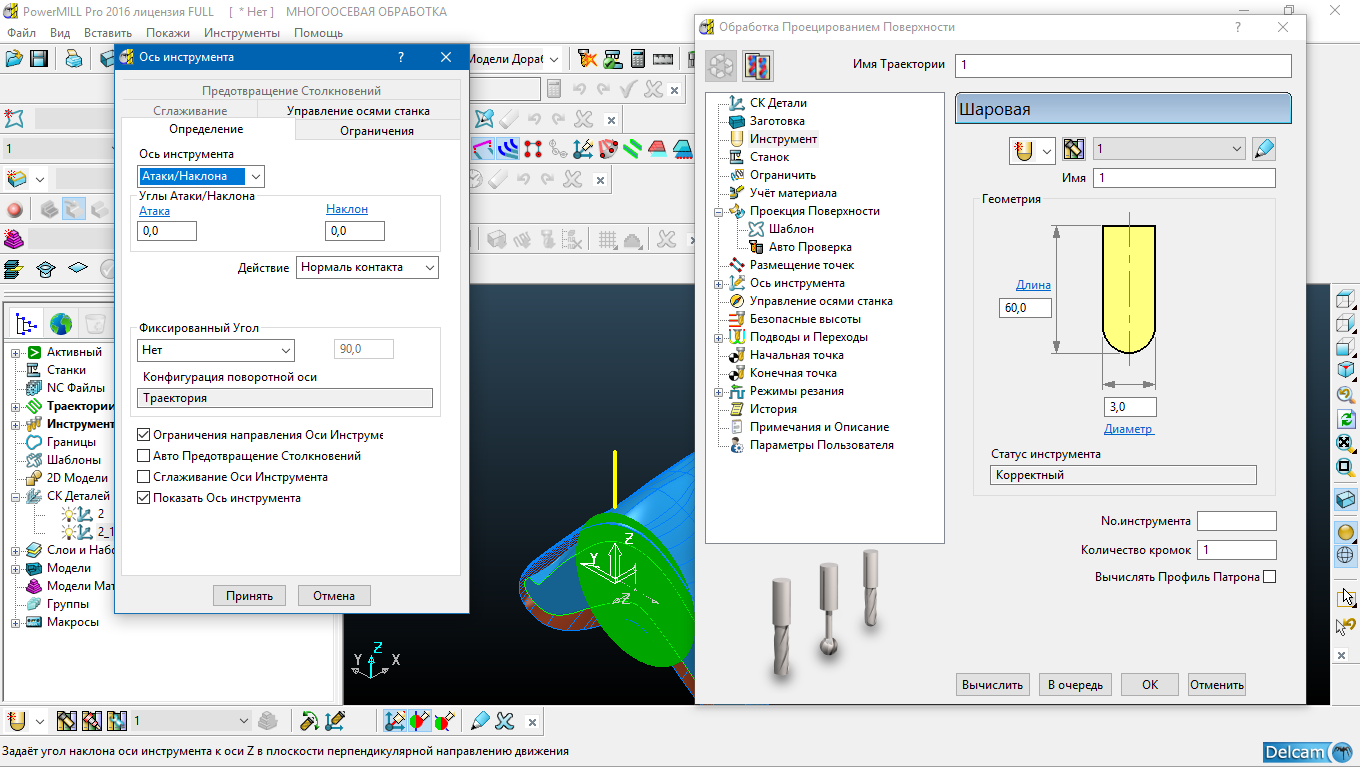
Task: Open the globe browser tab icon
Action: click(61, 324)
